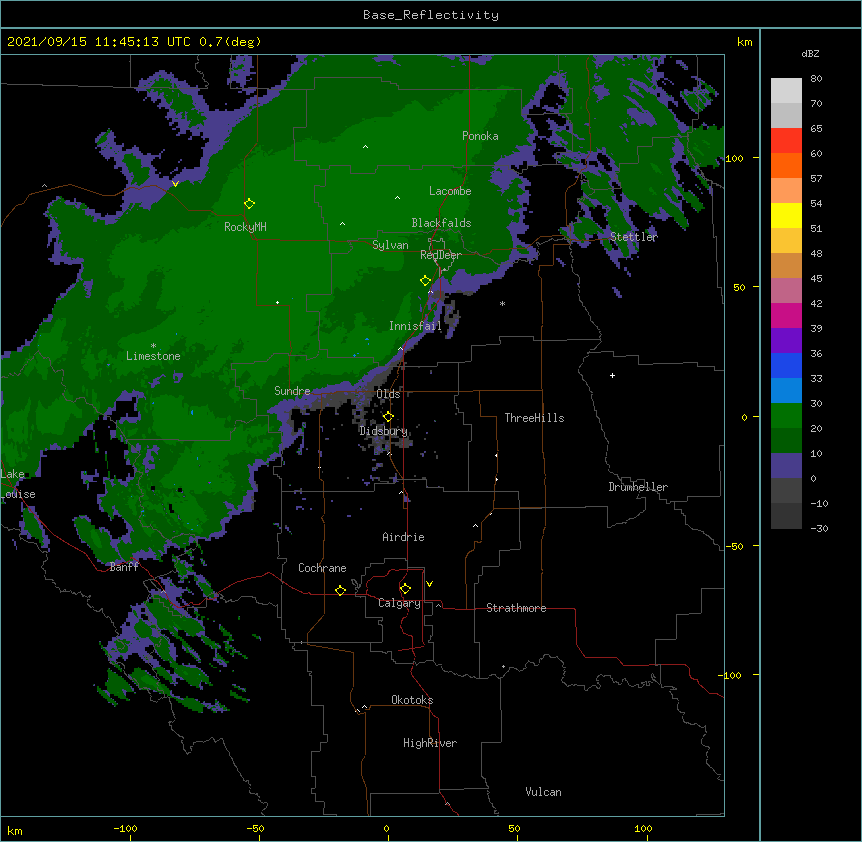Click the Sylvan label on the map
This screenshot has height=842, width=862.
[390, 245]
